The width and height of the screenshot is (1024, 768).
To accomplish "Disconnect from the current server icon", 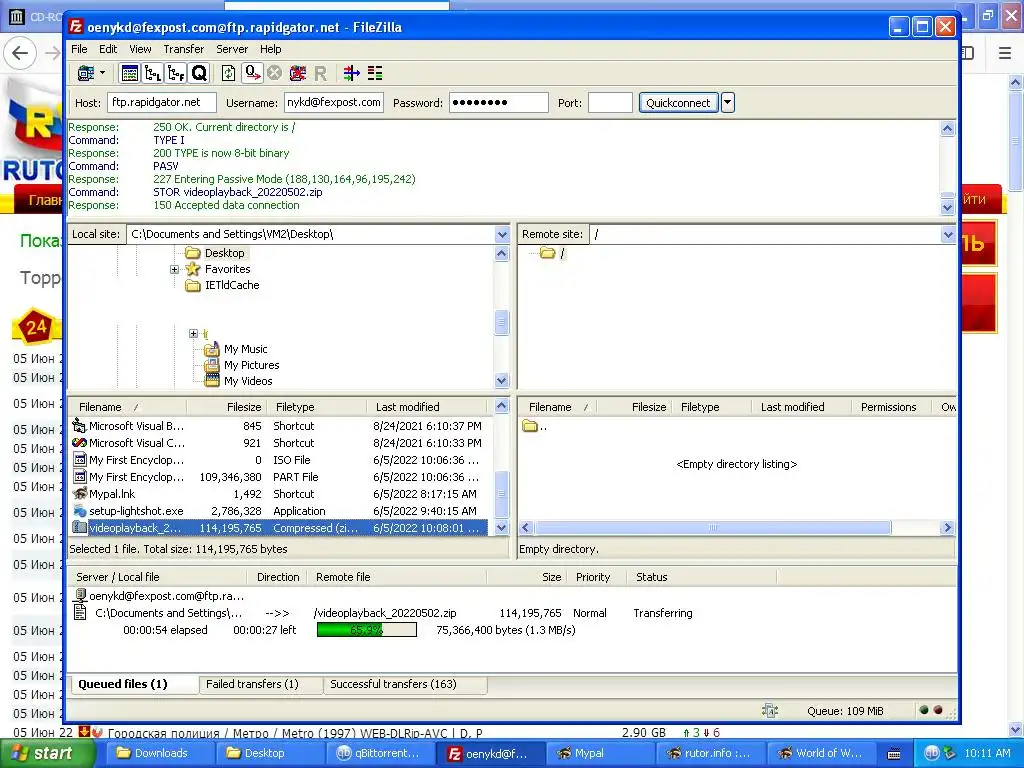I will 298,73.
